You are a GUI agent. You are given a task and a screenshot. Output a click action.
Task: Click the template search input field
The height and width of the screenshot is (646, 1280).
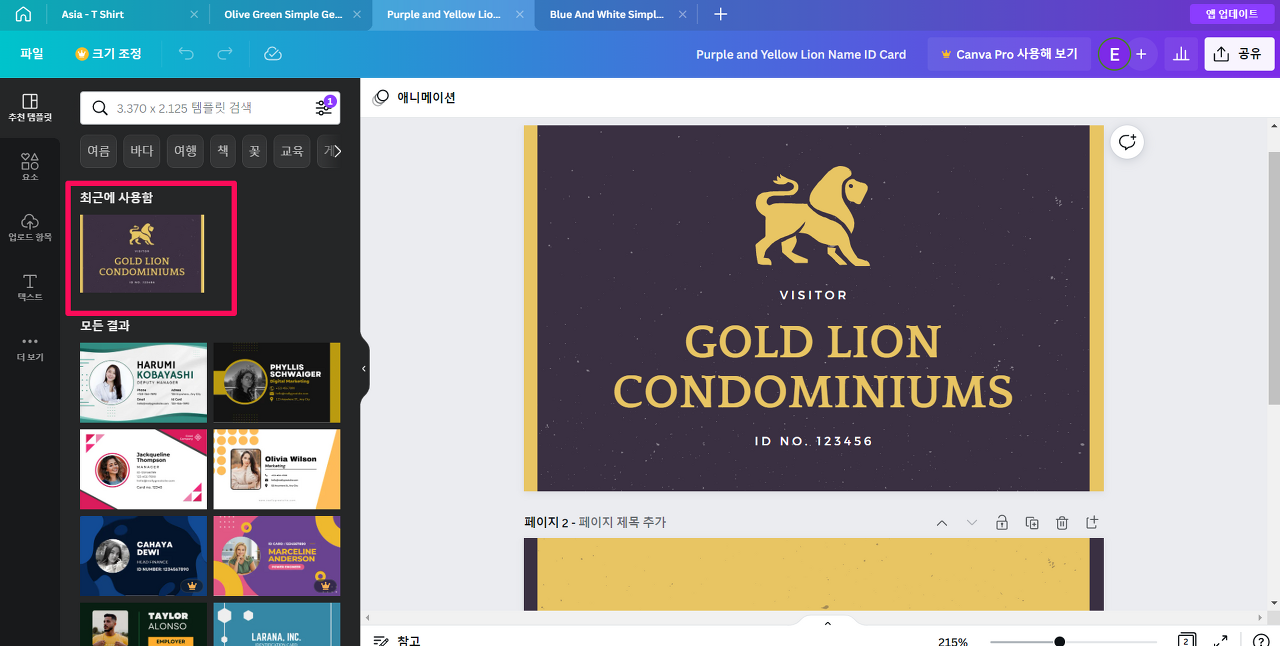click(x=210, y=108)
